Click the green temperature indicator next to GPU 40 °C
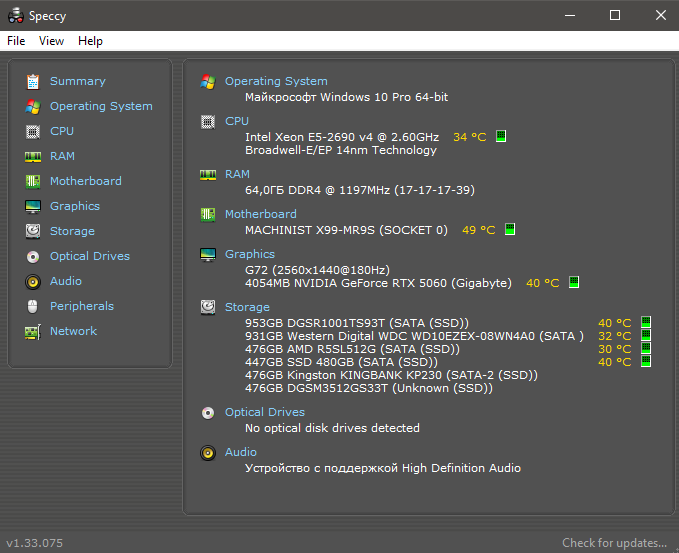 click(x=574, y=282)
